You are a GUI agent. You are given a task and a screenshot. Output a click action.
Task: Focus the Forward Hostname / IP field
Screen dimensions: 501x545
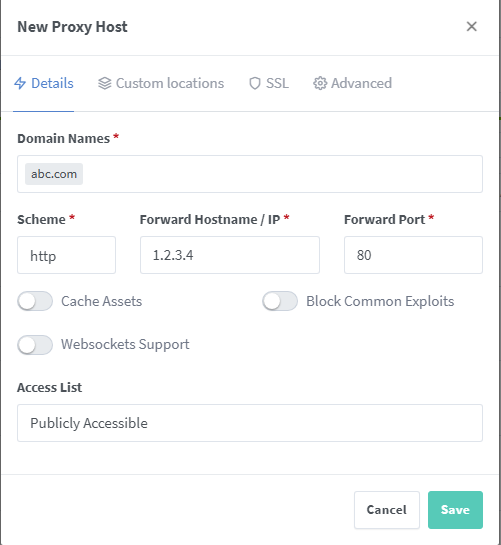pyautogui.click(x=230, y=255)
